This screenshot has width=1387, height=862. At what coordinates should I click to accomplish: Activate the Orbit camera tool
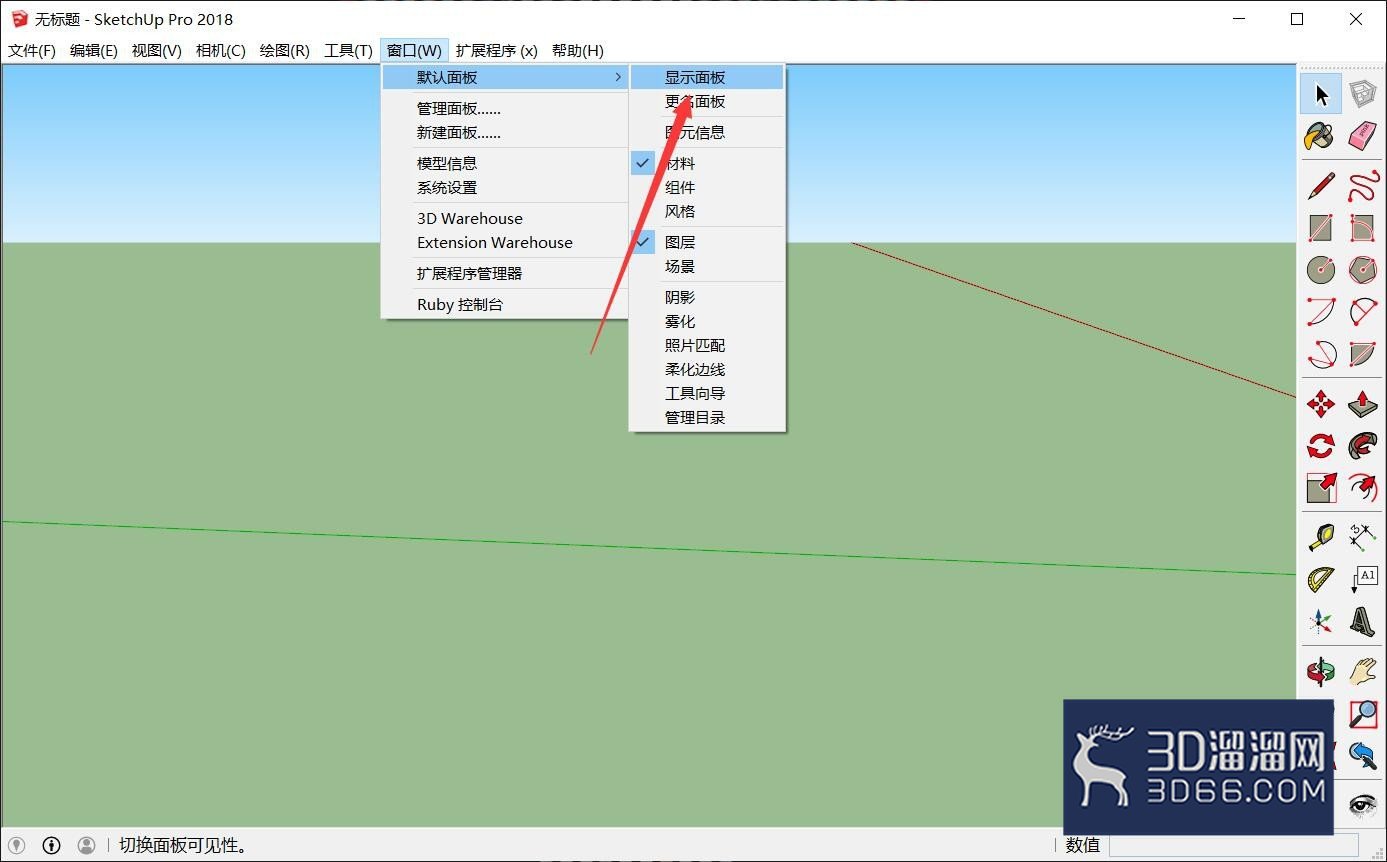[x=1321, y=671]
